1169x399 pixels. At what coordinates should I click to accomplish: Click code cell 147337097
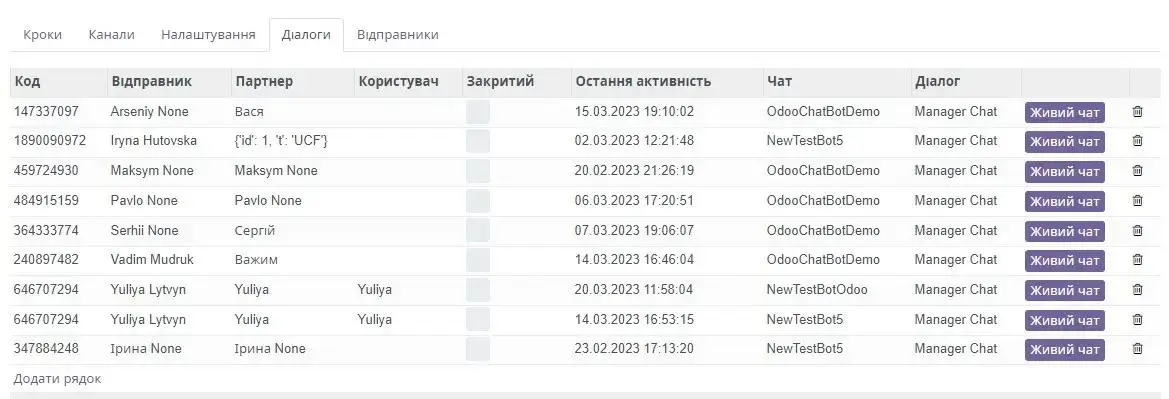click(x=46, y=112)
